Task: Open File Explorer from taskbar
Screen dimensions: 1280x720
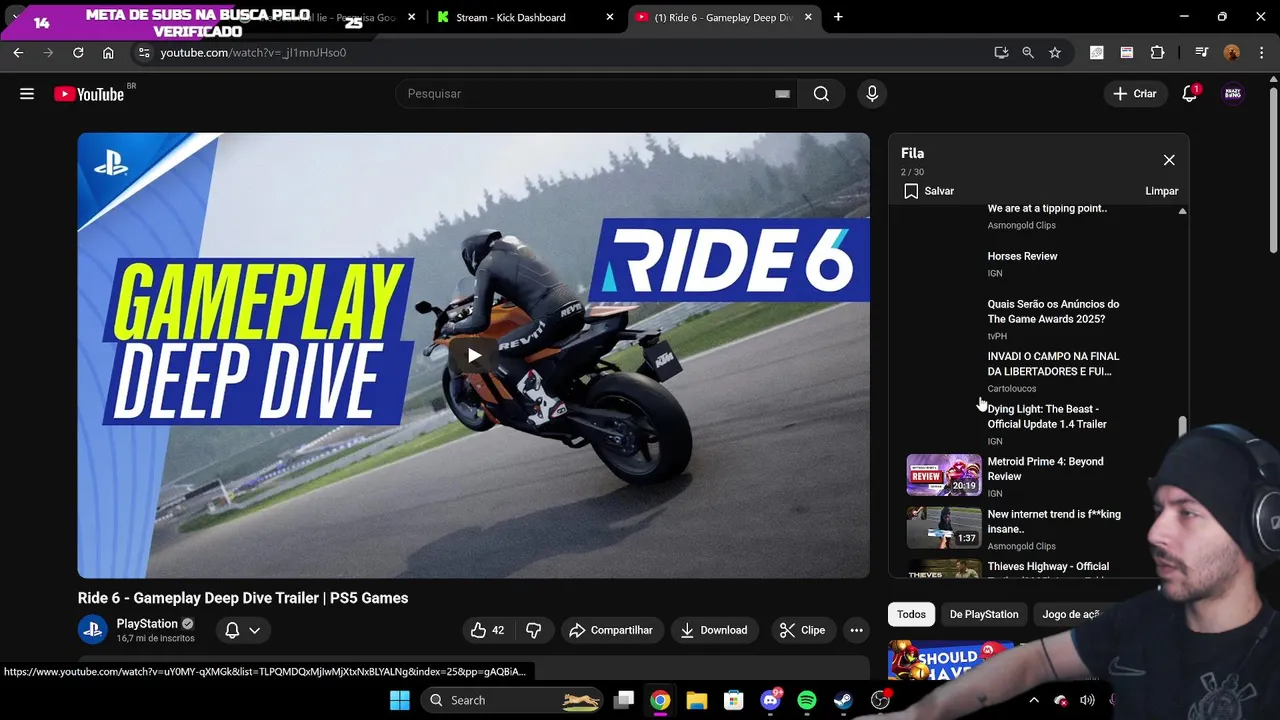Action: [x=697, y=700]
